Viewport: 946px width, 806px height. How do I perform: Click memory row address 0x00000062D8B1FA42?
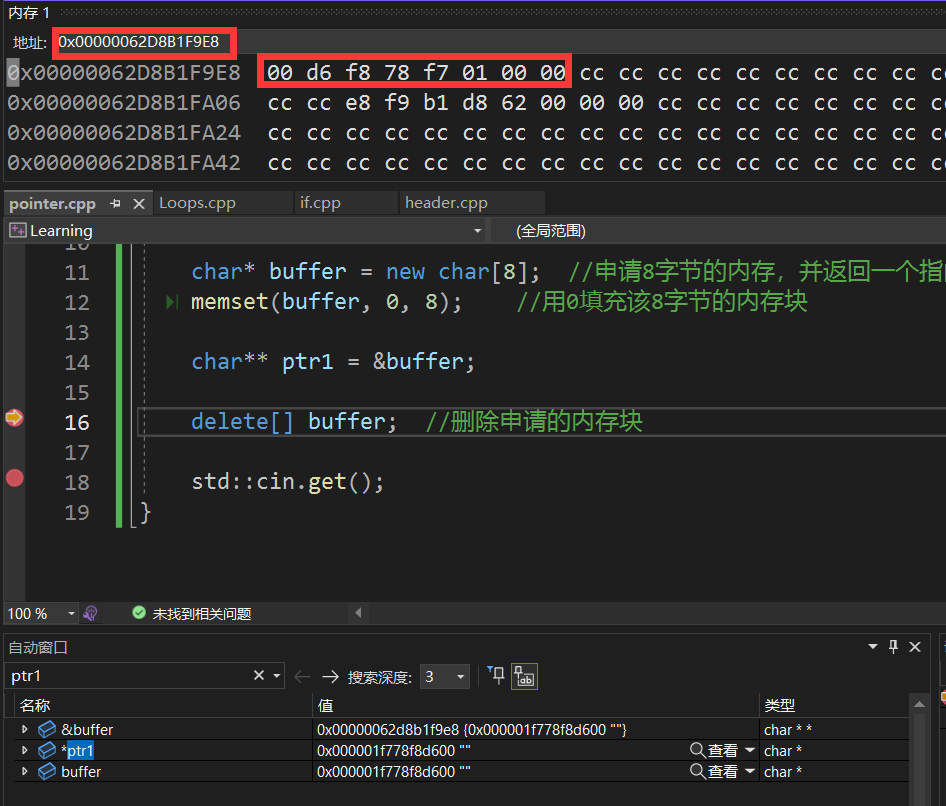tap(124, 163)
